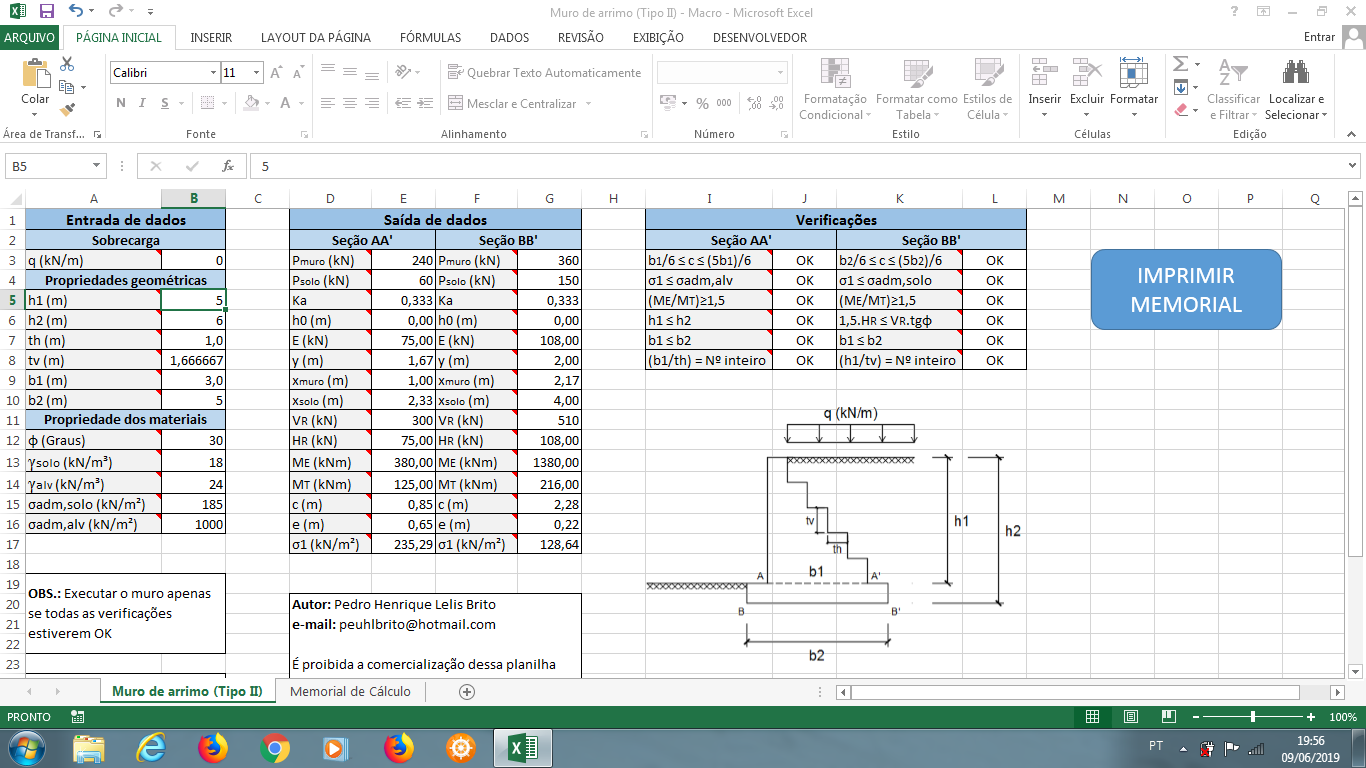Add a new sheet with the plus icon
Viewport: 1366px width, 768px height.
point(466,691)
